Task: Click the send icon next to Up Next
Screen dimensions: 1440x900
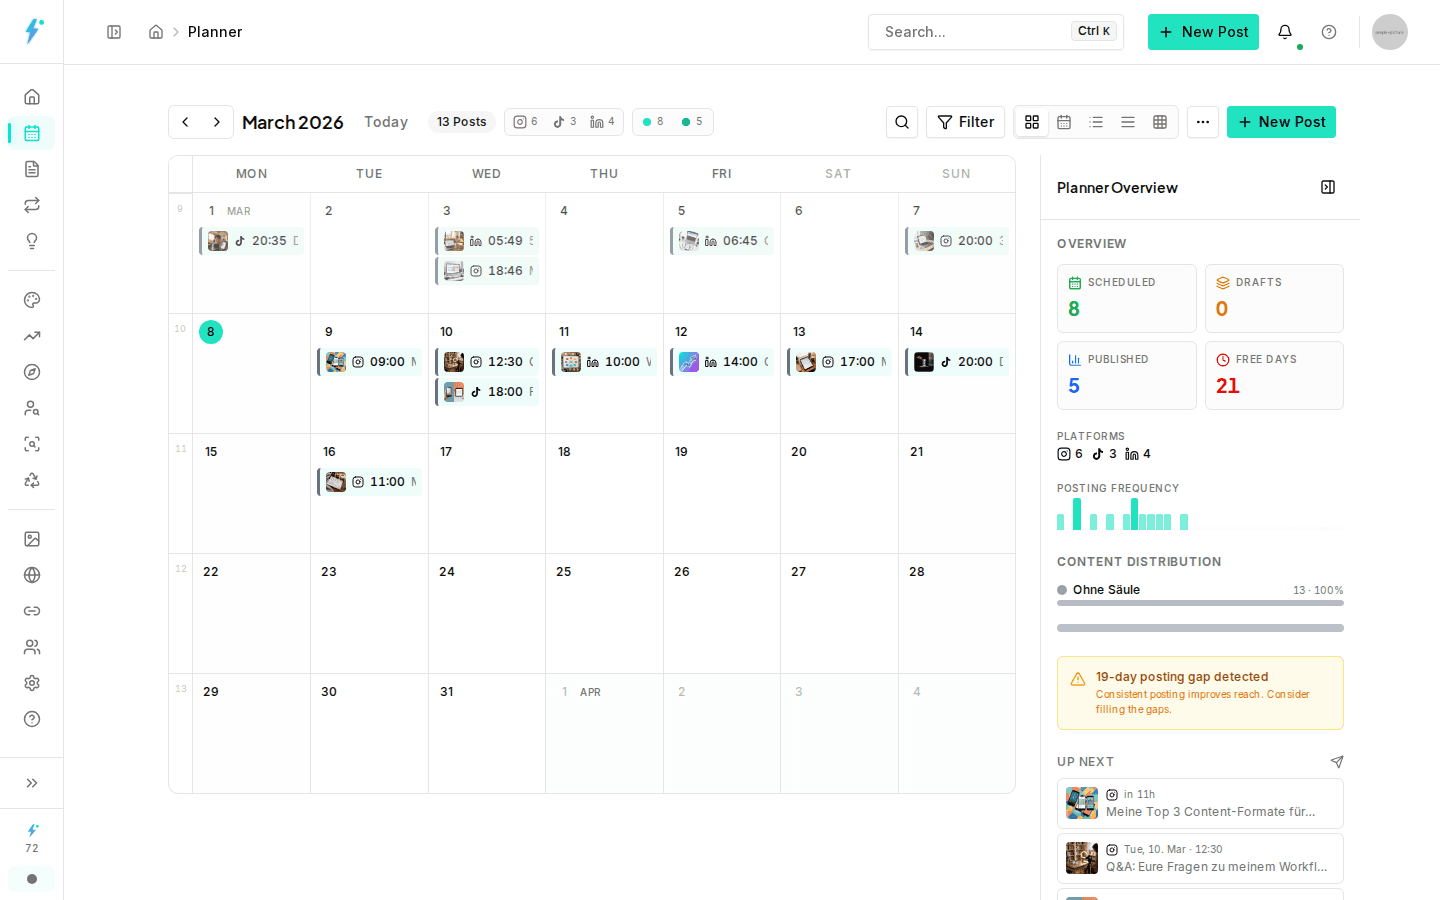Action: (x=1337, y=761)
